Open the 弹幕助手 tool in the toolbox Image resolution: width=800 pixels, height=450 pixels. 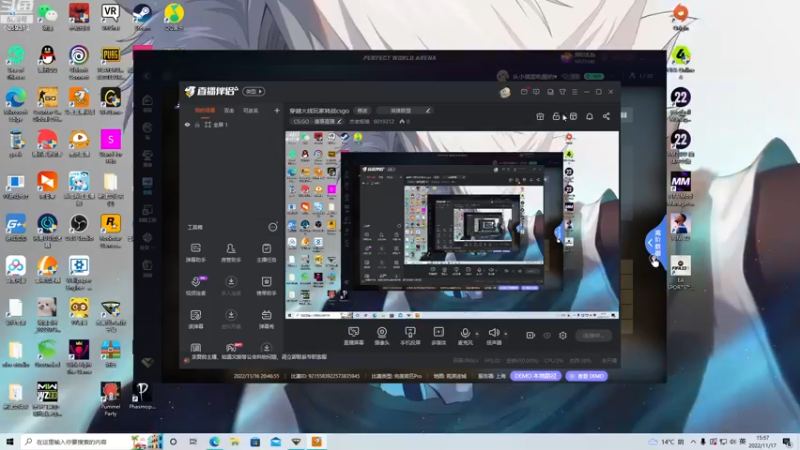coord(195,253)
